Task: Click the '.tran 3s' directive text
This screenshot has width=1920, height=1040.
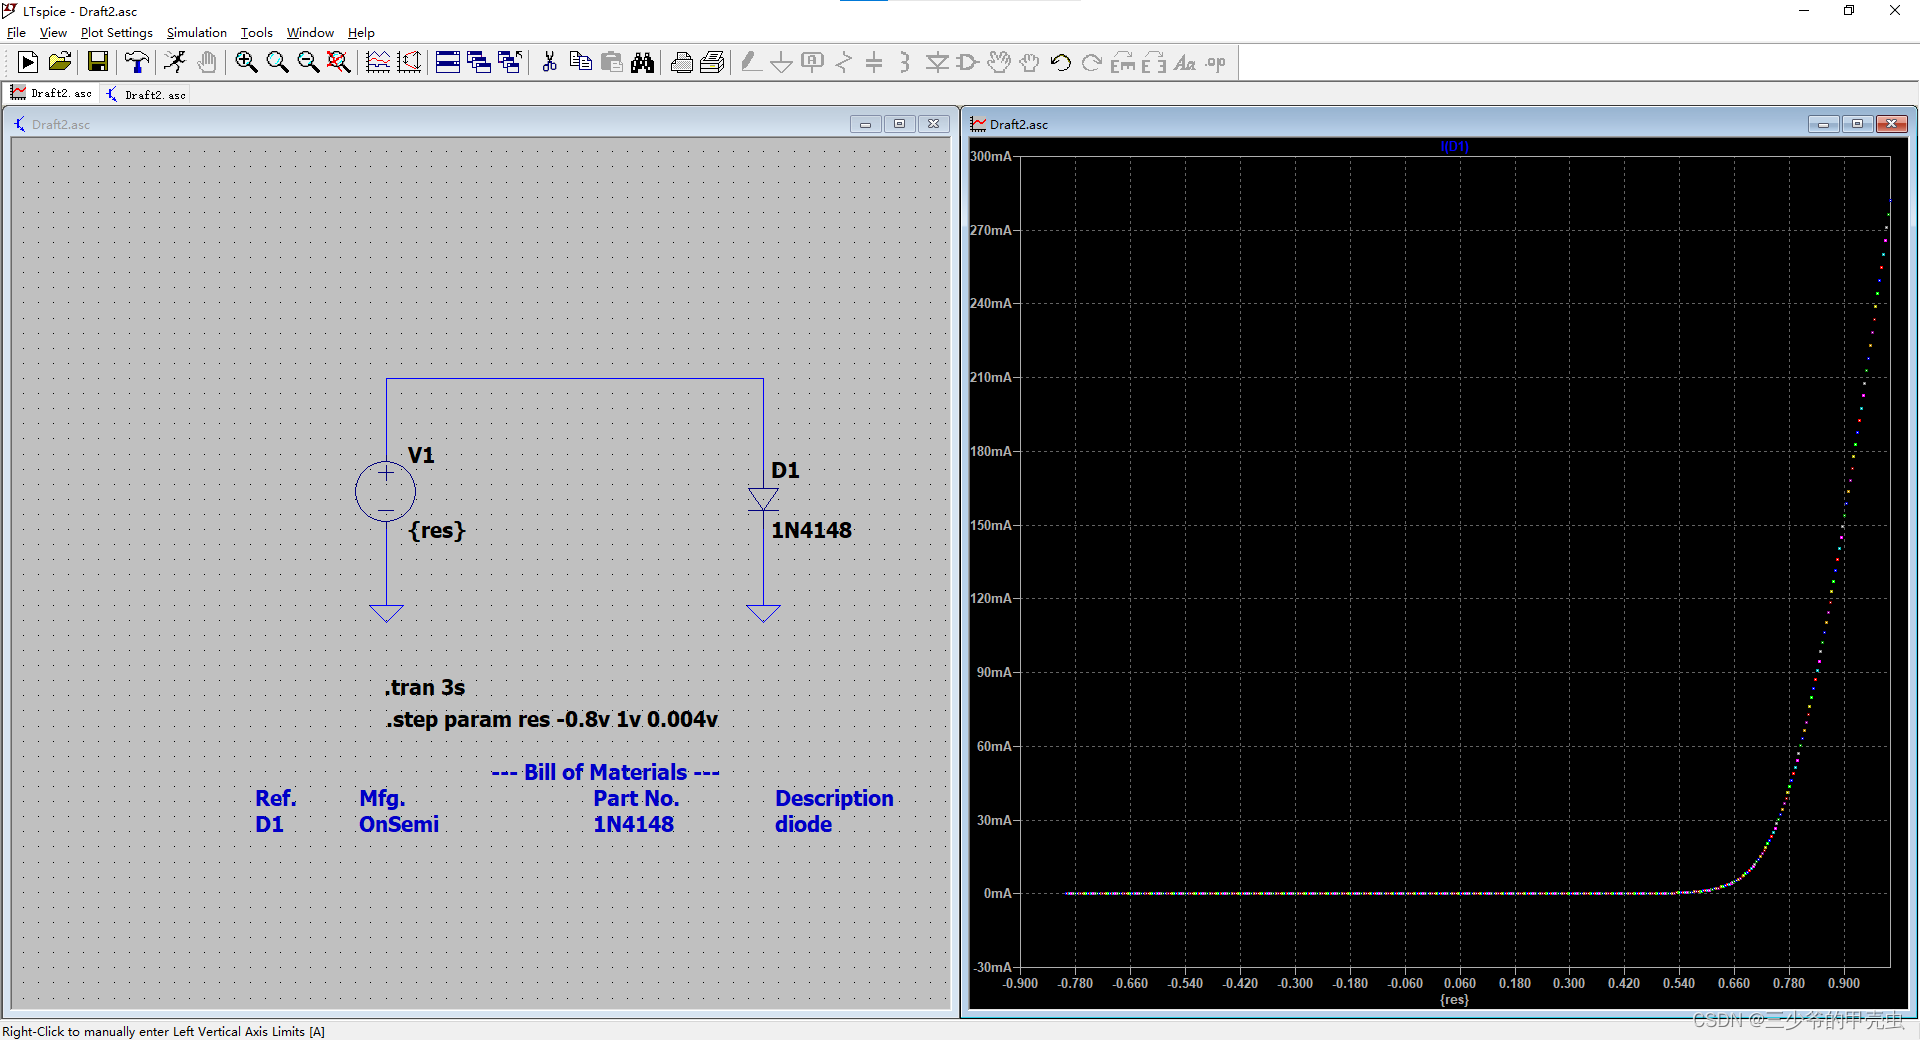Action: coord(425,687)
